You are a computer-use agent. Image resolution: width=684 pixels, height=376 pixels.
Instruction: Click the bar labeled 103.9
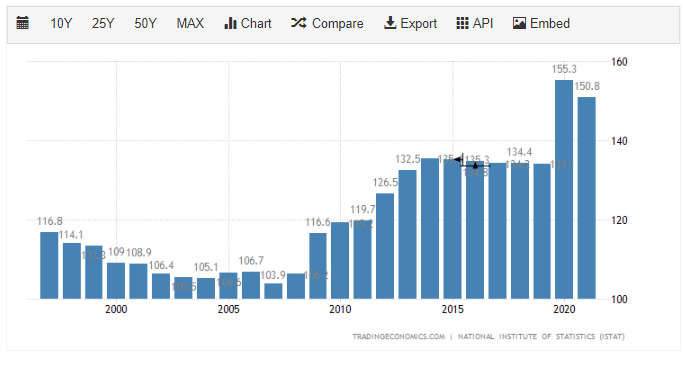point(273,291)
